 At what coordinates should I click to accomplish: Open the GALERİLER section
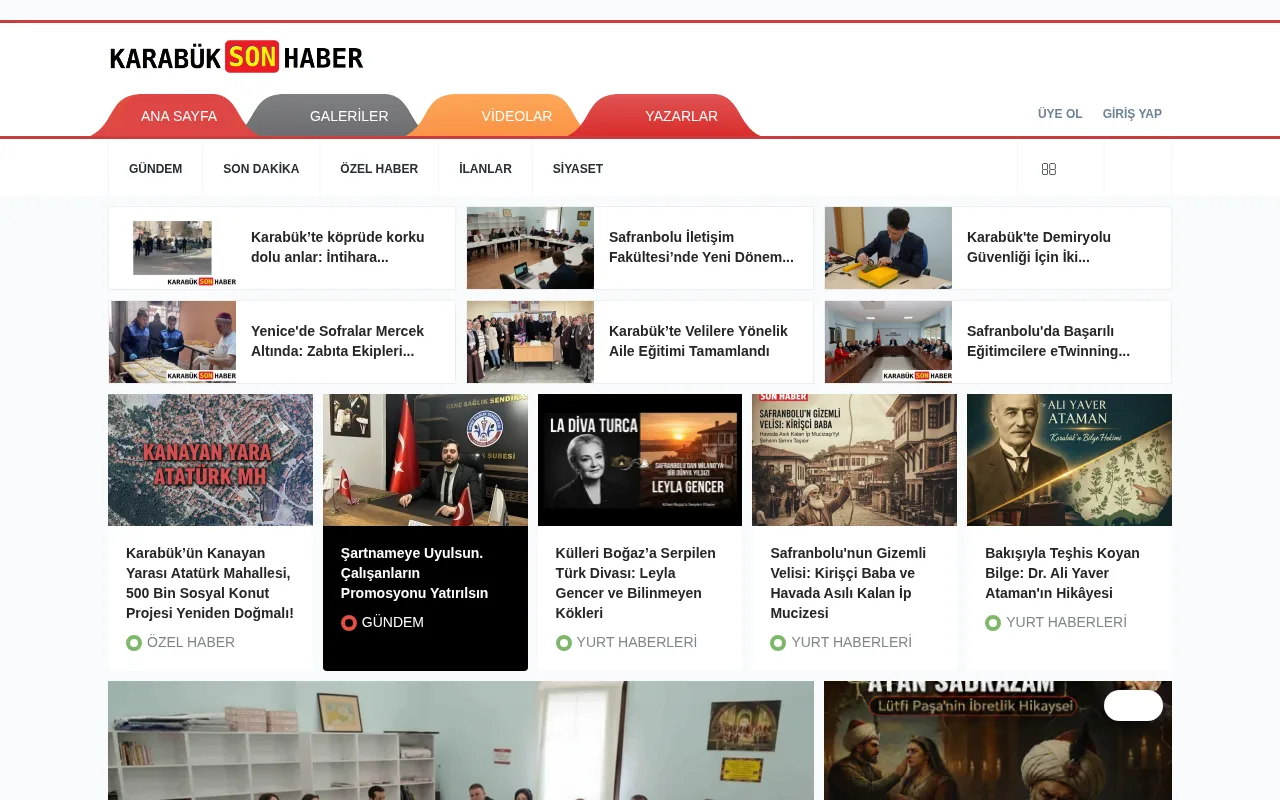click(349, 116)
